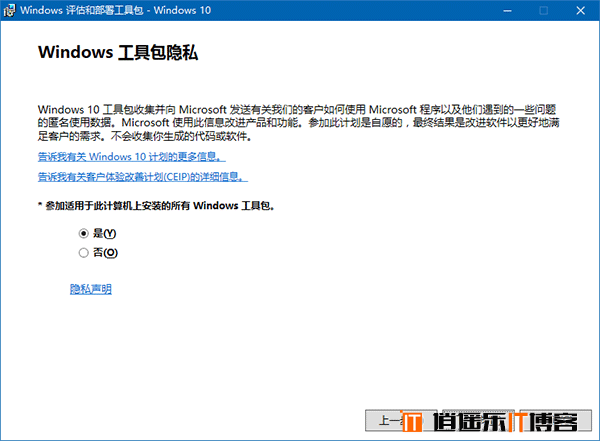This screenshot has width=600, height=441.
Task: Open the 隐私声明 link
Action: point(91,289)
